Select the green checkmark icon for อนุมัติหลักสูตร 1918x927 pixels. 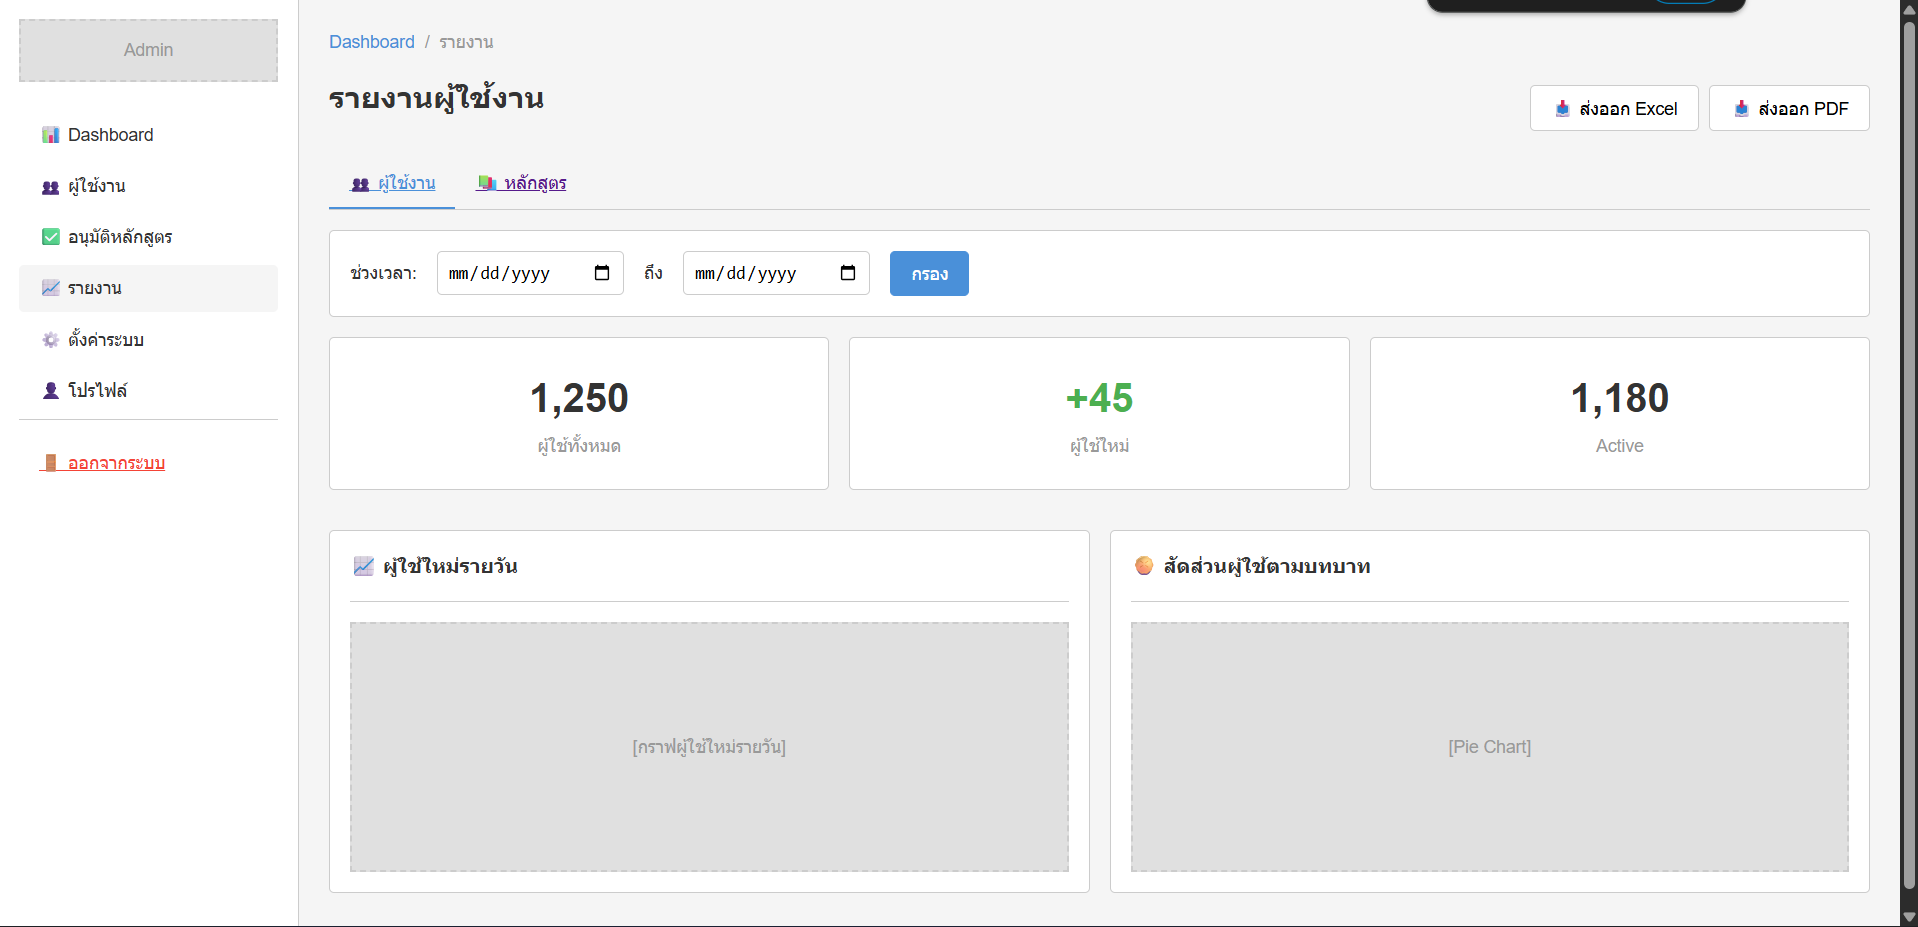[50, 236]
